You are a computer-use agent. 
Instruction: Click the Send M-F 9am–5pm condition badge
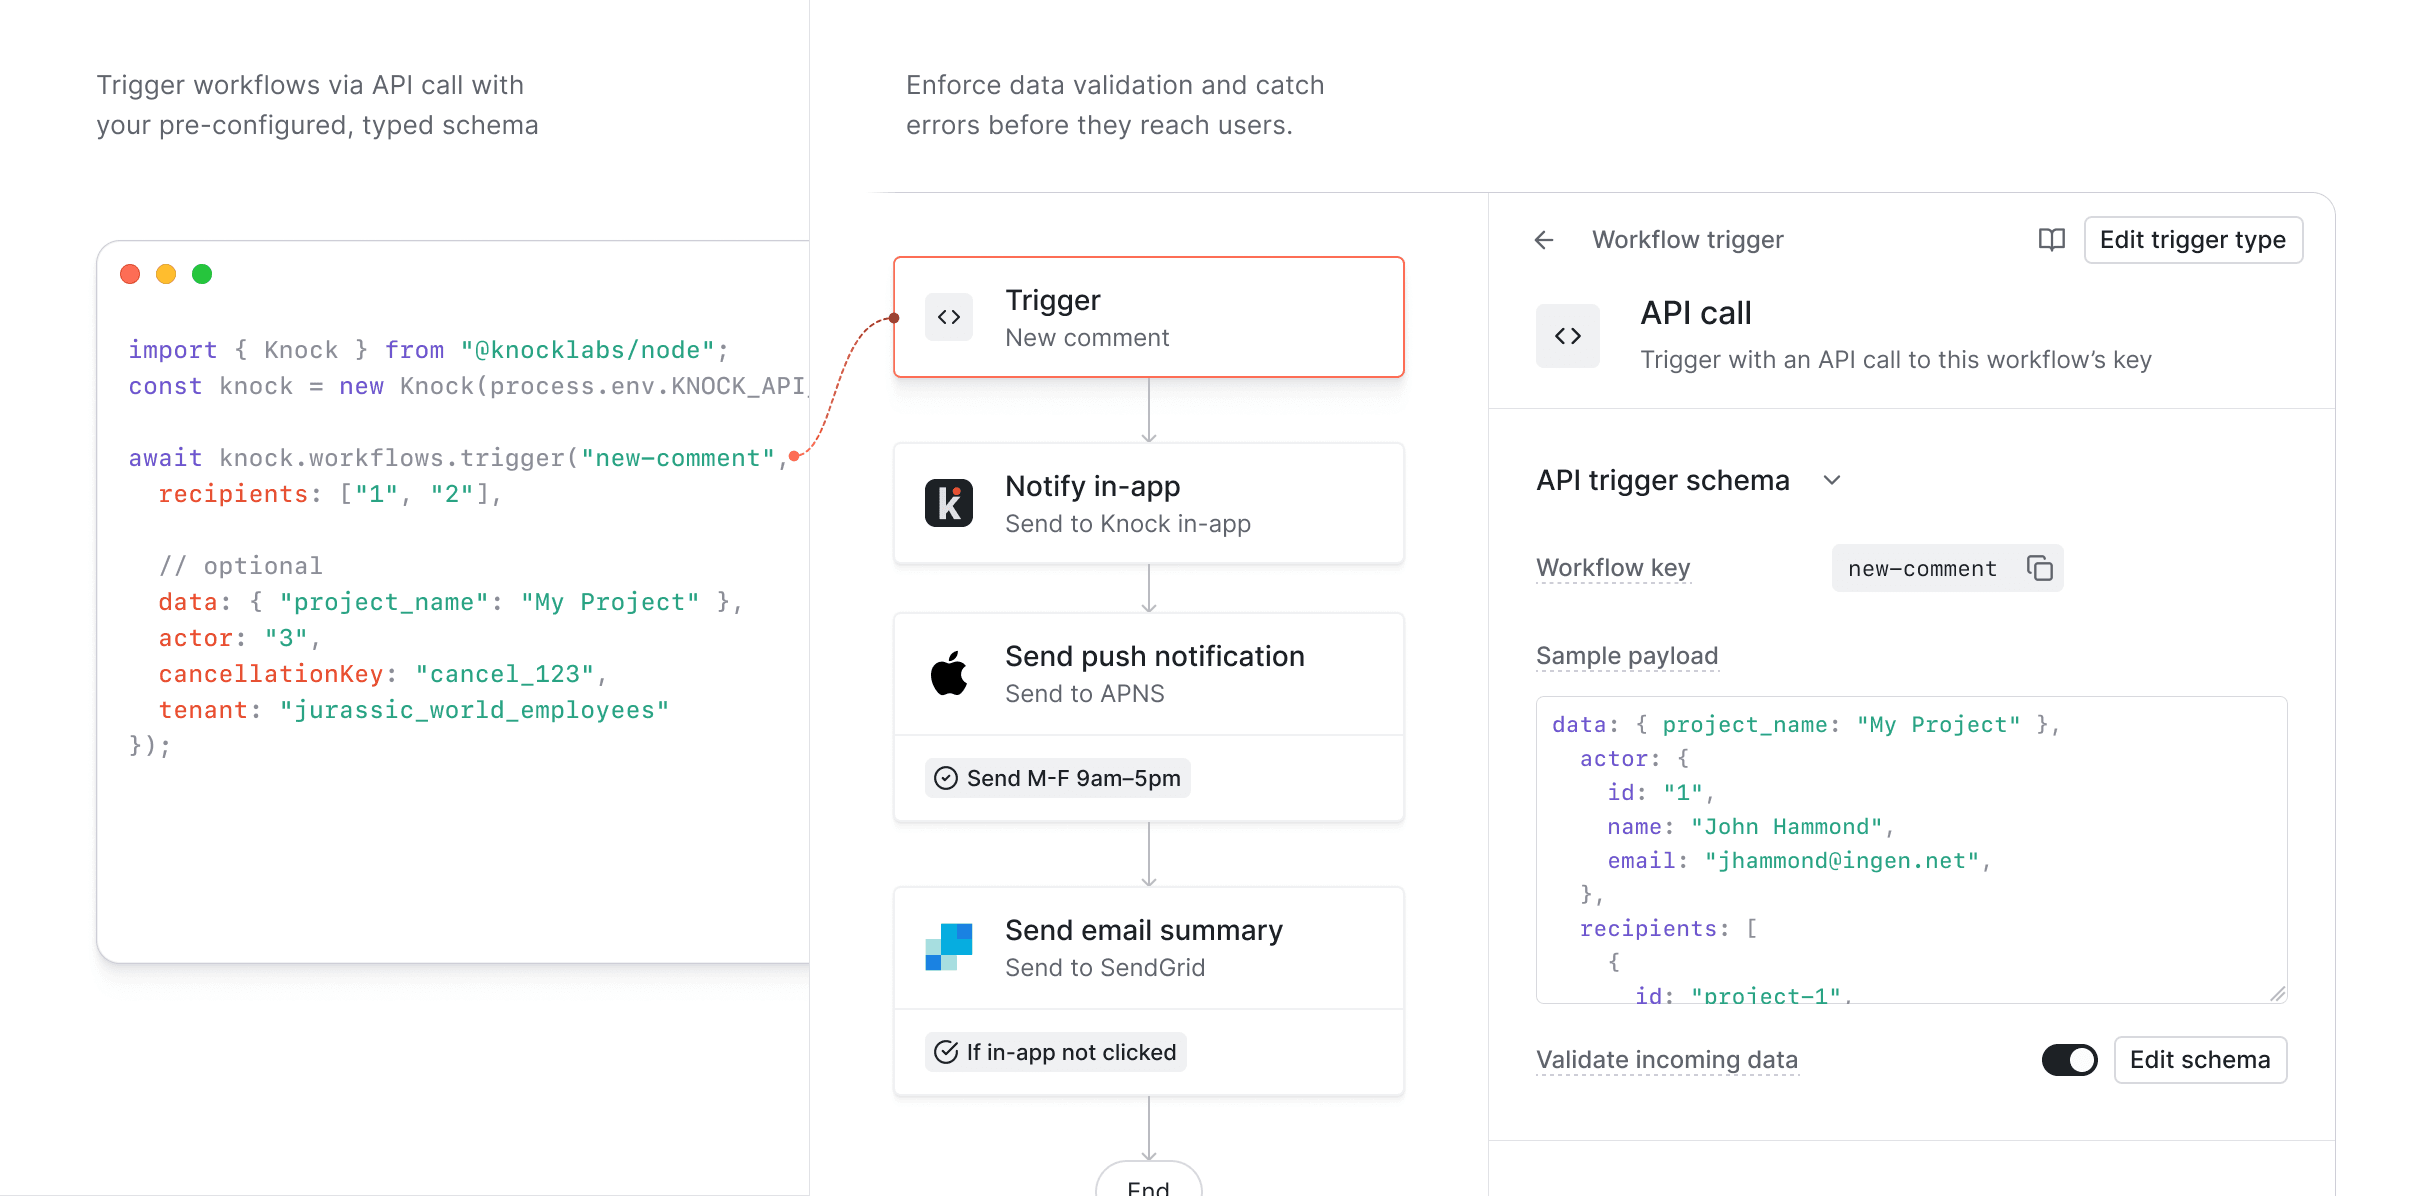(1057, 777)
